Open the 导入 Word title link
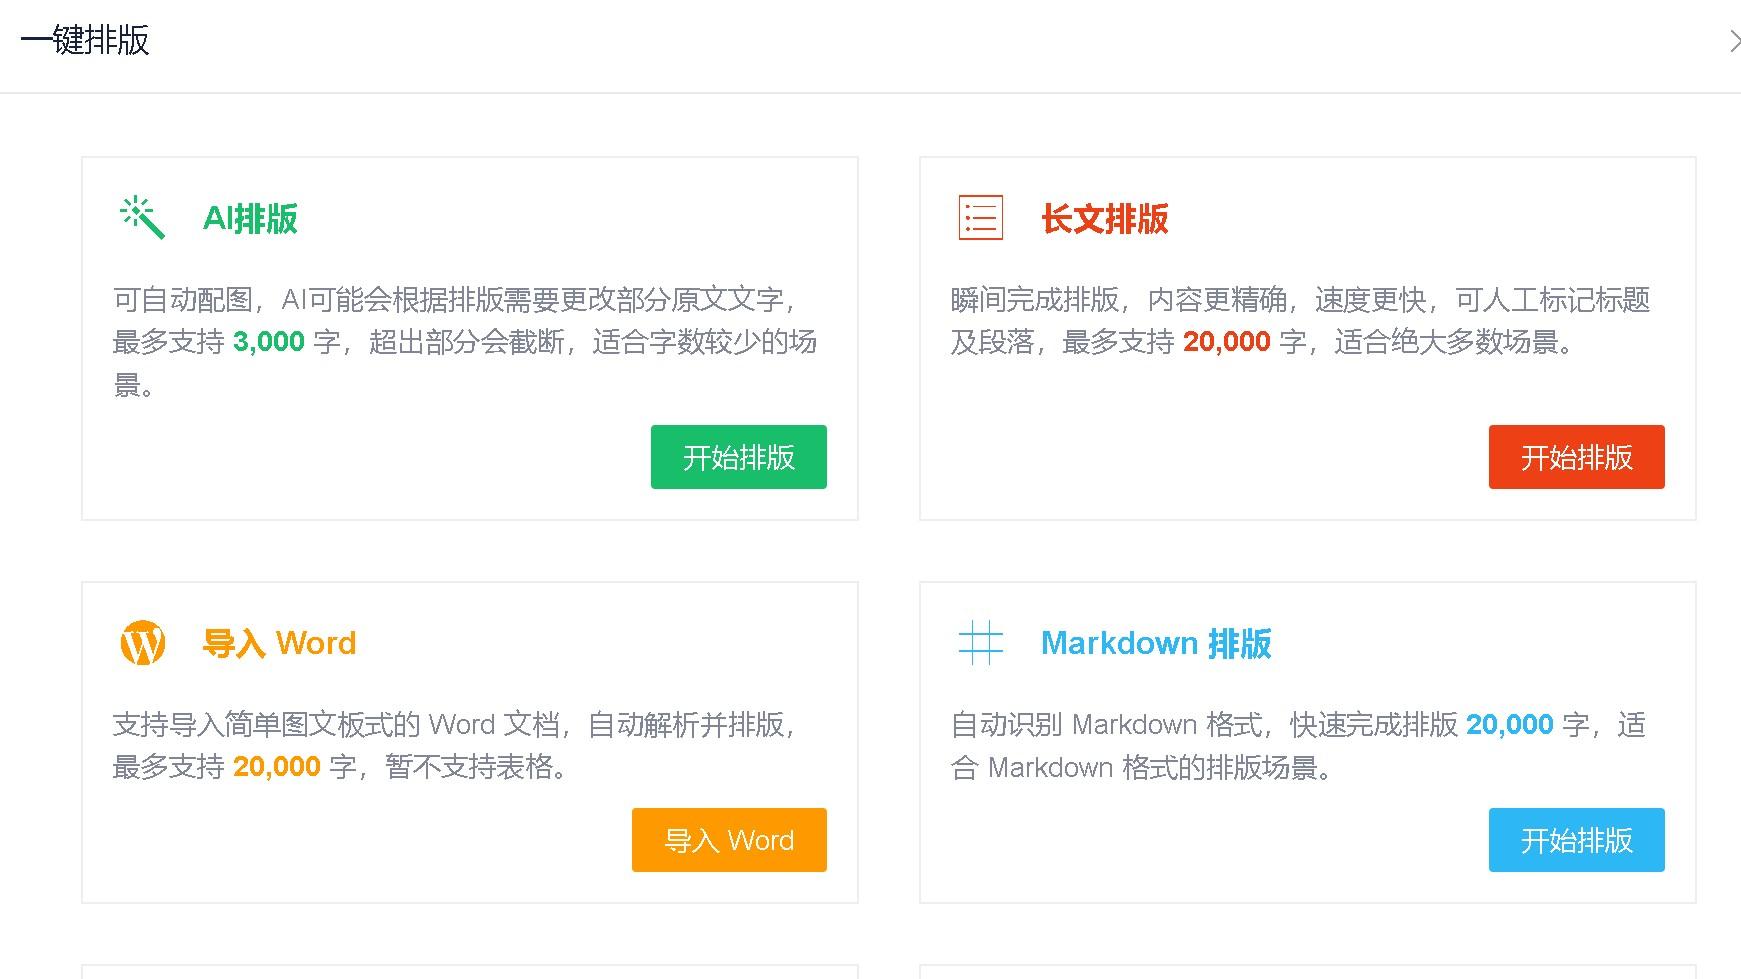This screenshot has width=1741, height=979. click(281, 642)
